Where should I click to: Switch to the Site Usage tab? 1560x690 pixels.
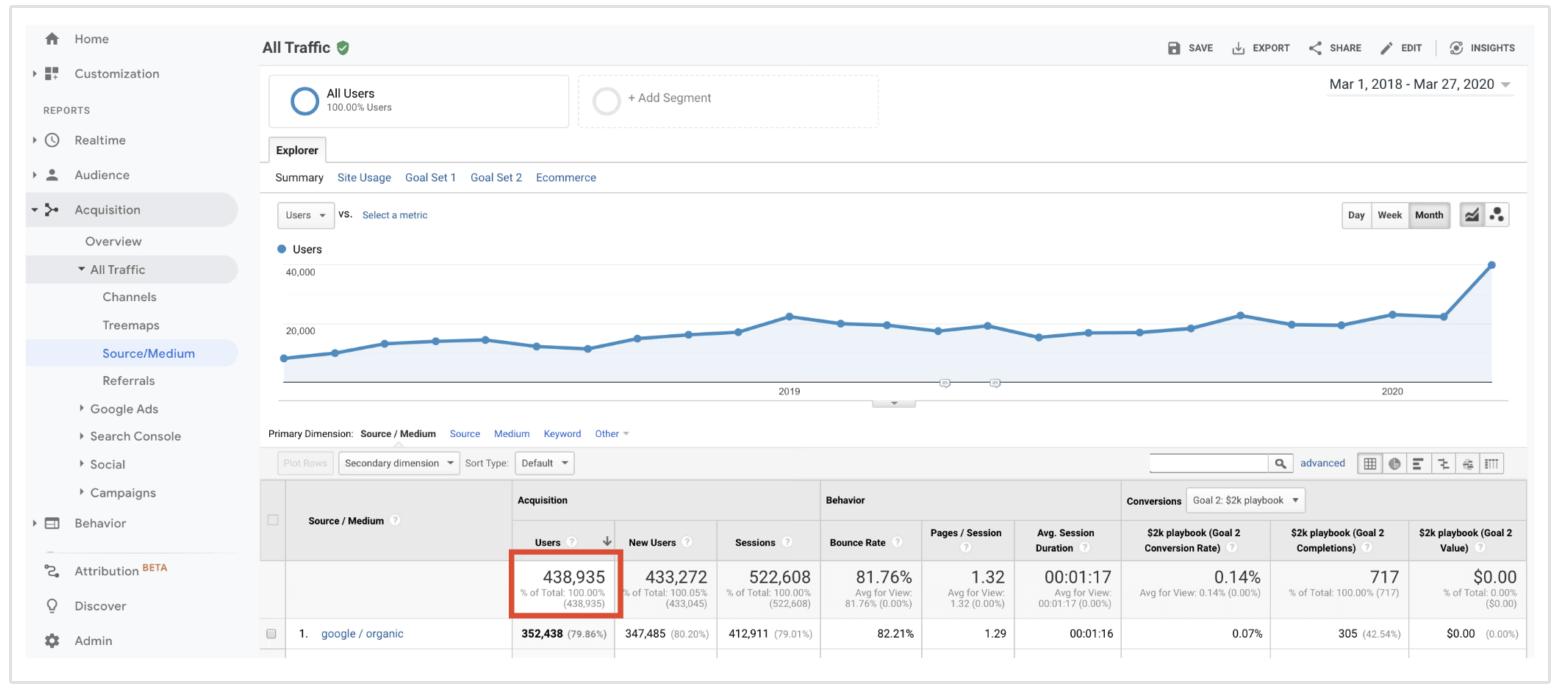(x=364, y=178)
